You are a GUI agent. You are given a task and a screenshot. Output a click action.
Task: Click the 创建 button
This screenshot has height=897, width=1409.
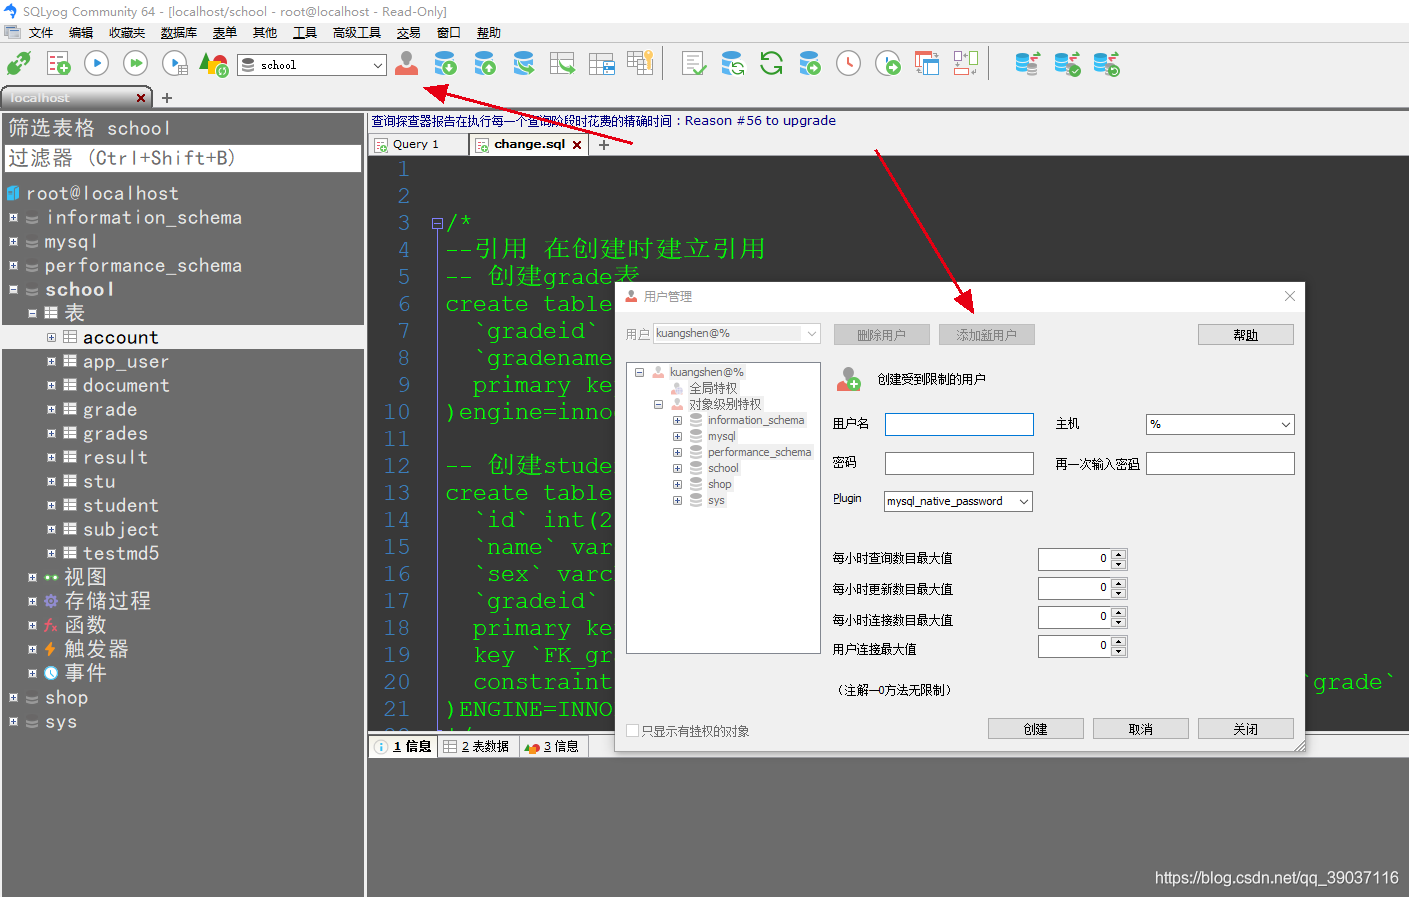pyautogui.click(x=1036, y=729)
